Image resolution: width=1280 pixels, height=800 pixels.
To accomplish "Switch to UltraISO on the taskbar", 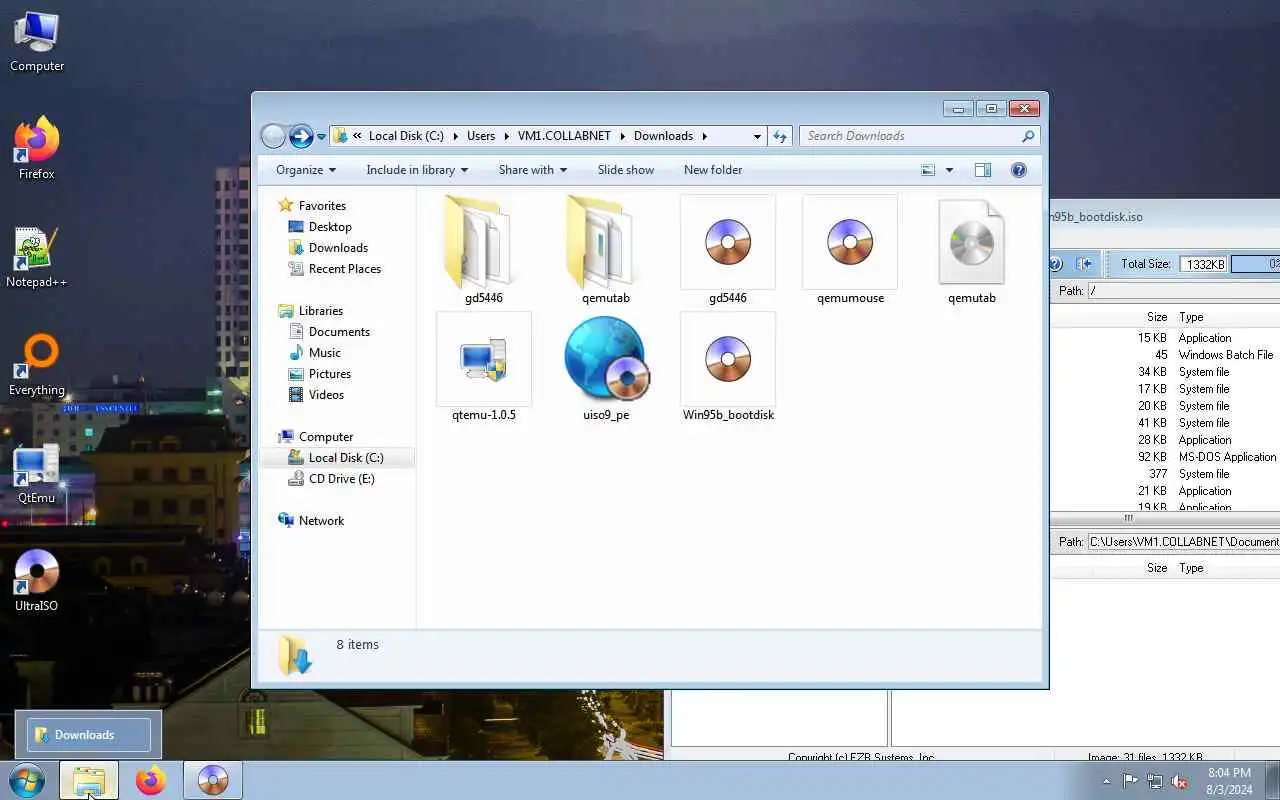I will [213, 780].
